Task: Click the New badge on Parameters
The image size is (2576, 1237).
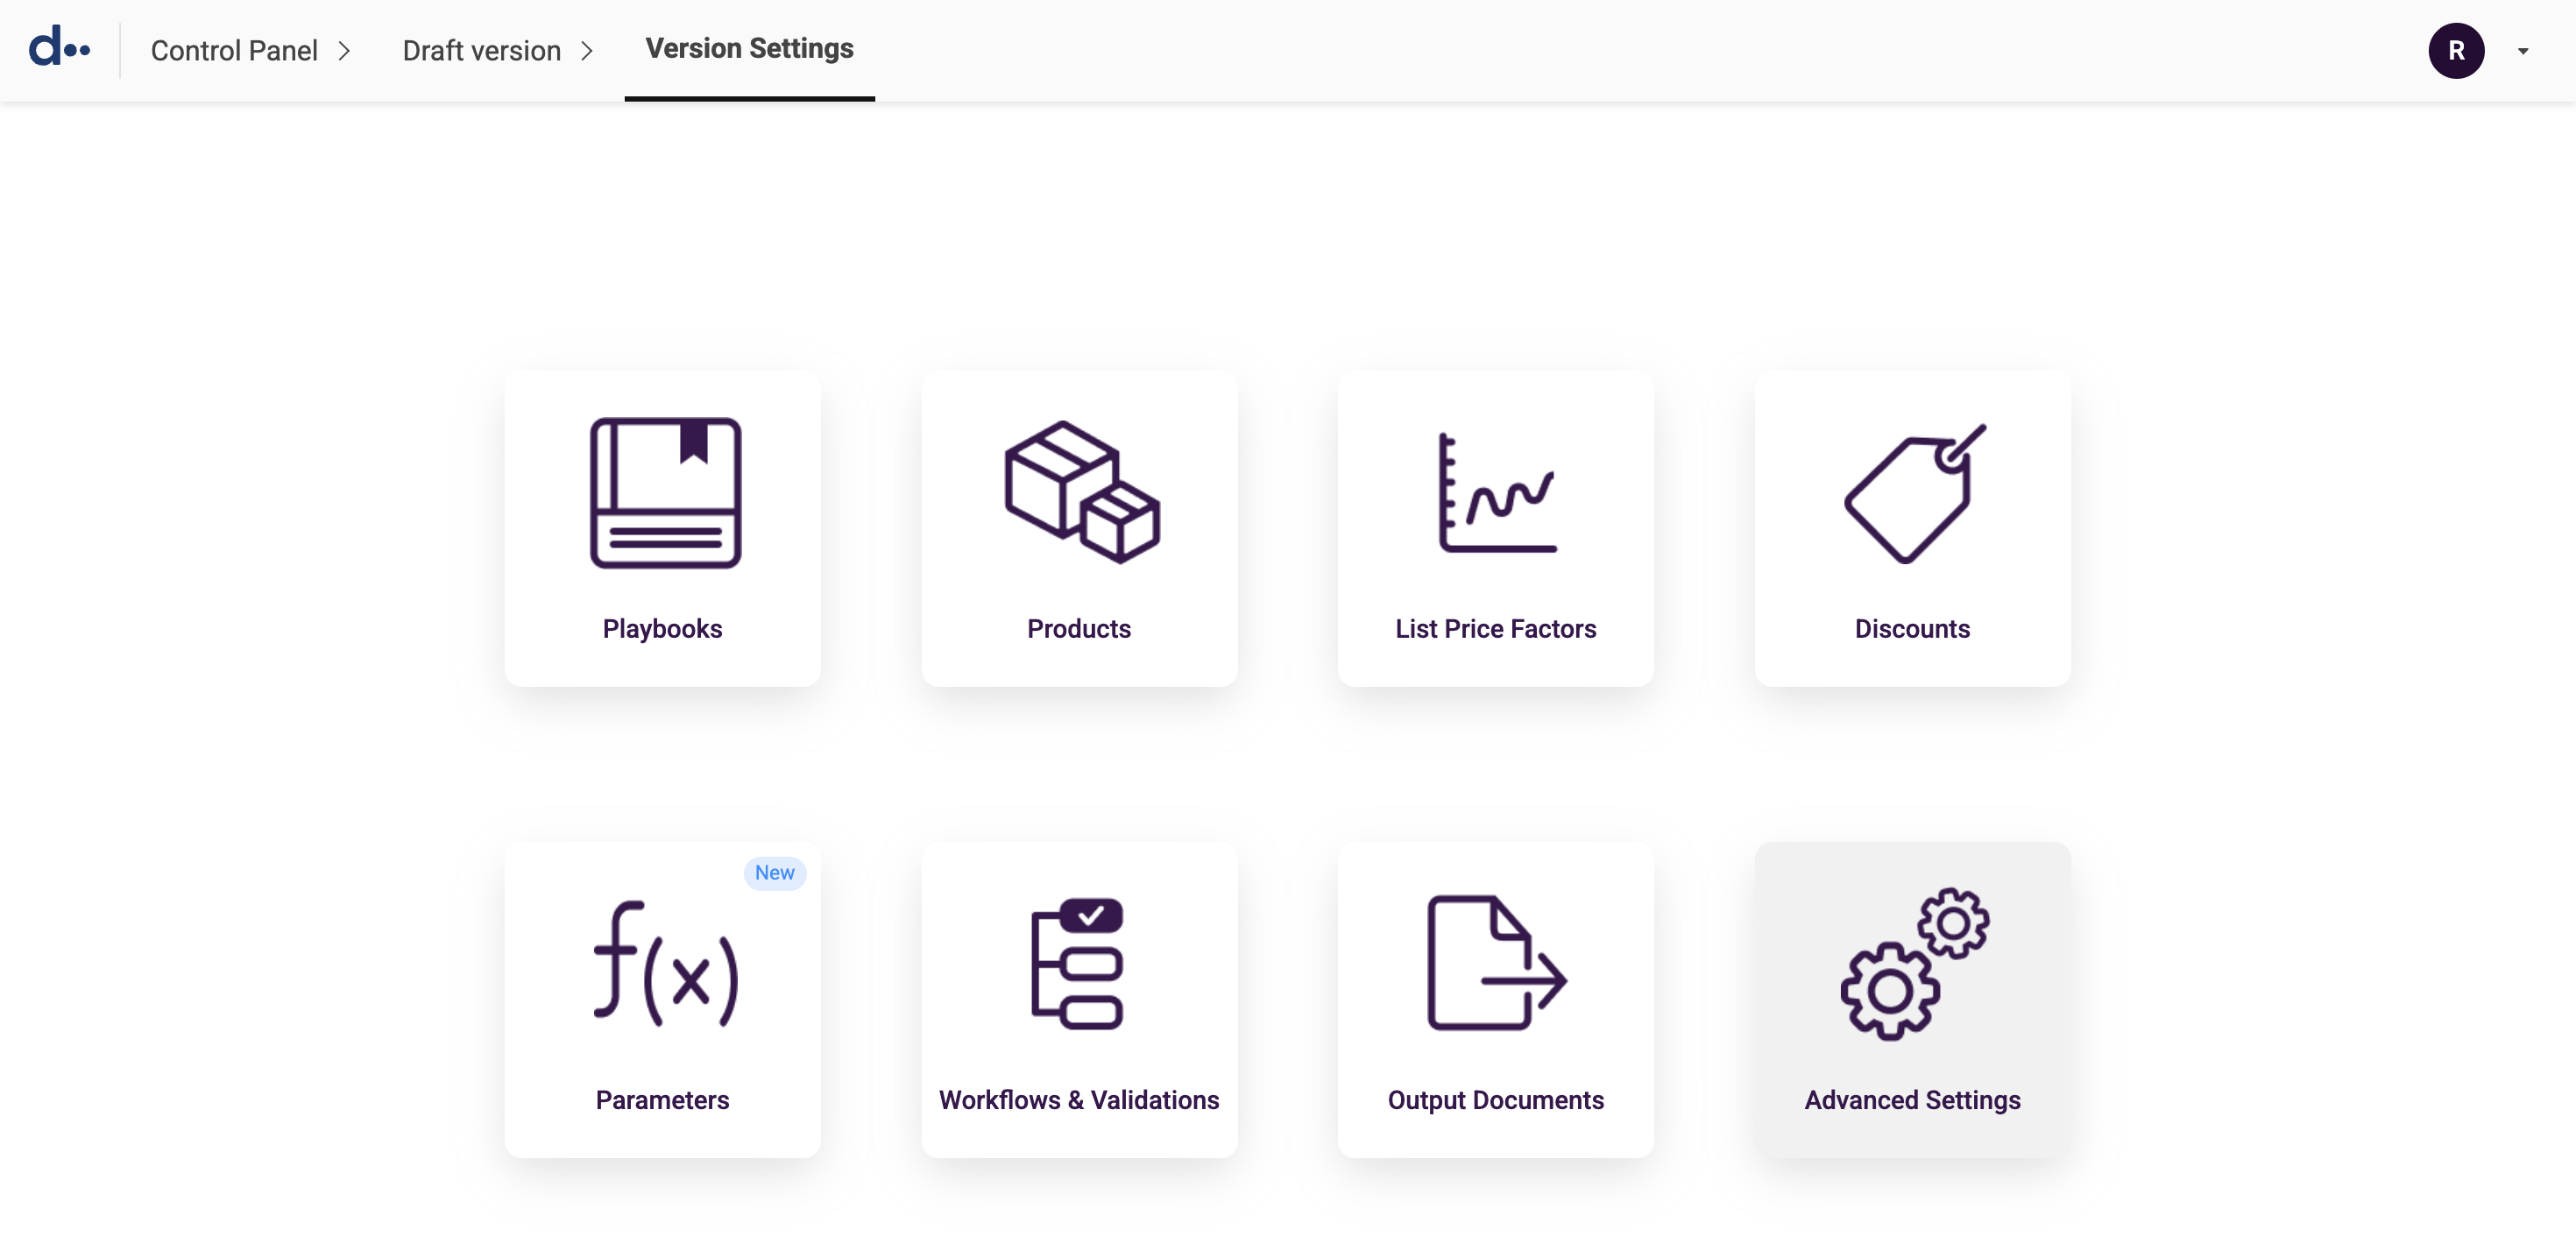Action: tap(774, 872)
